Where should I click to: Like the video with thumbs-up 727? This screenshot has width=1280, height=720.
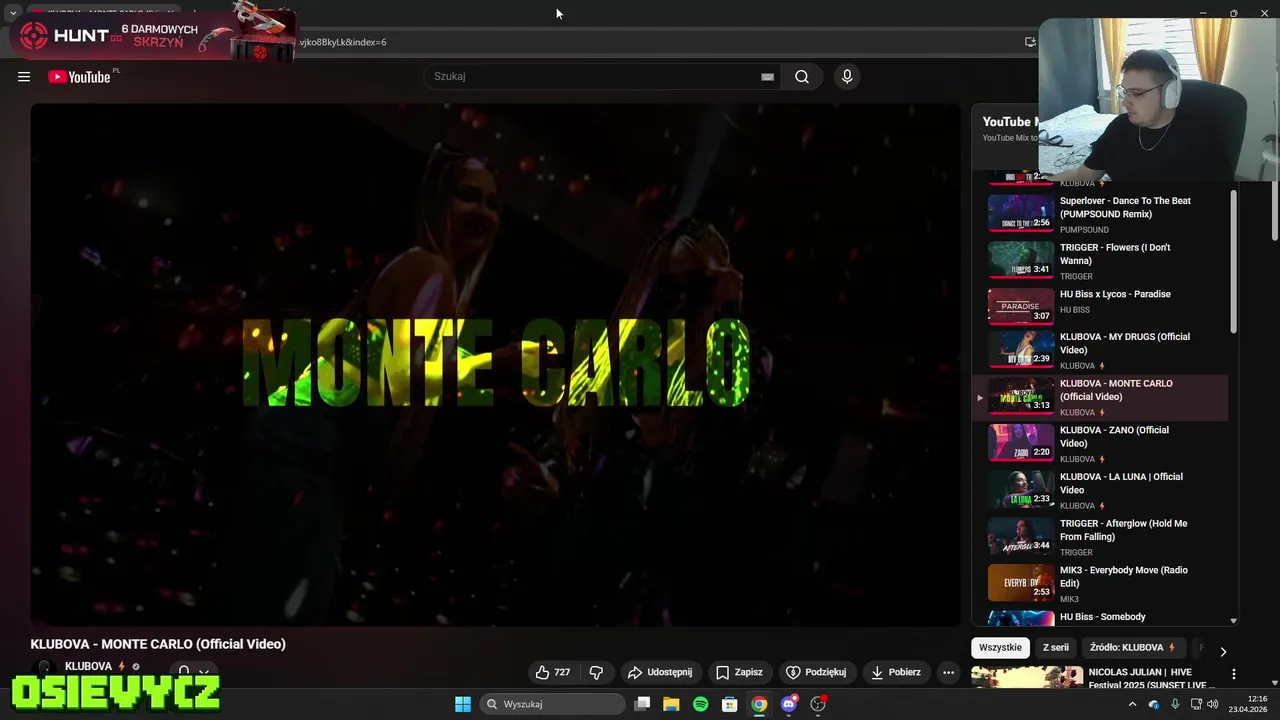(553, 672)
